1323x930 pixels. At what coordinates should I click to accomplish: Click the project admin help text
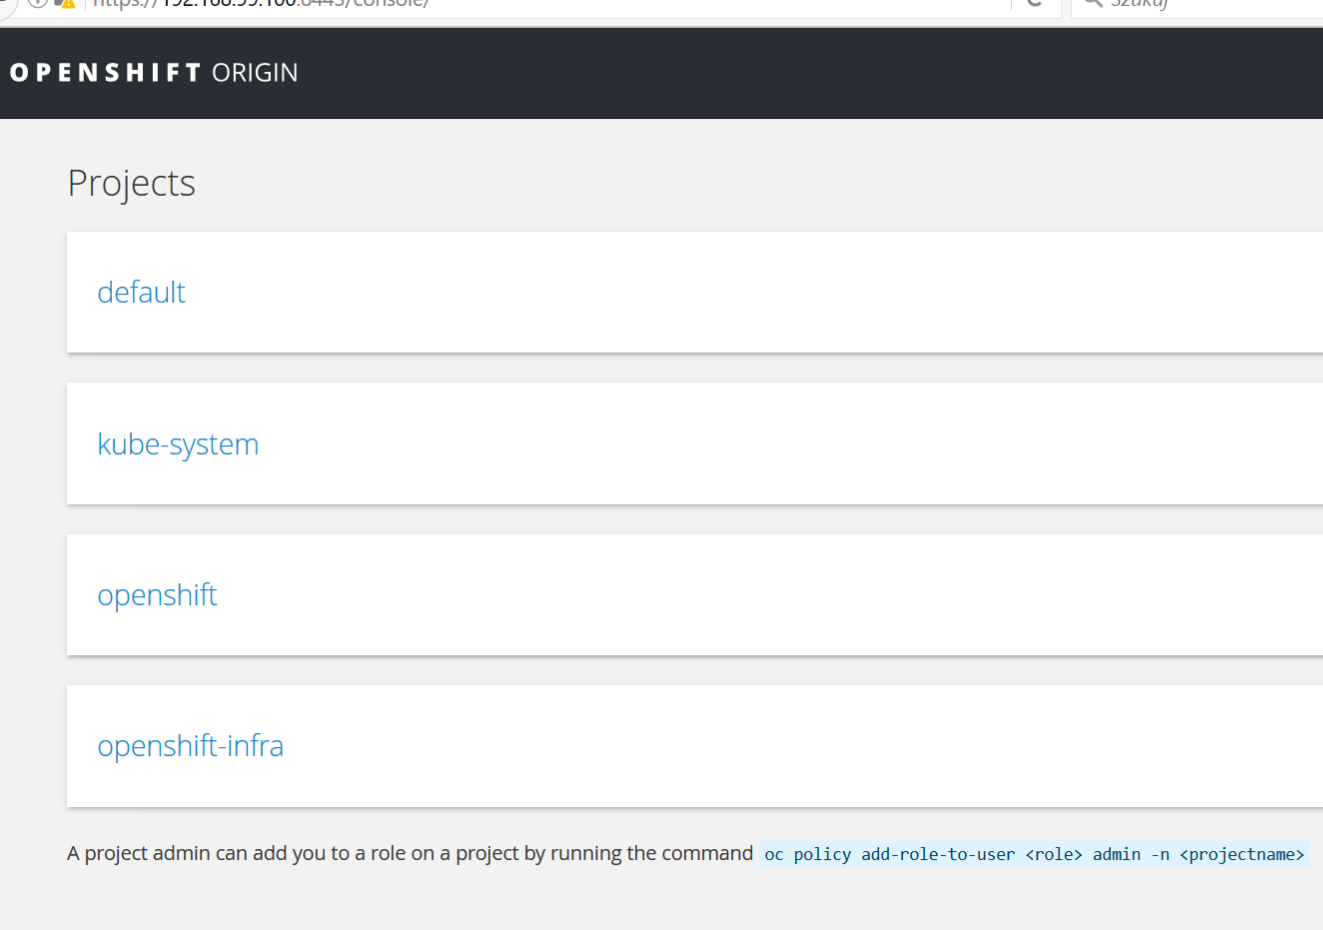(x=409, y=853)
